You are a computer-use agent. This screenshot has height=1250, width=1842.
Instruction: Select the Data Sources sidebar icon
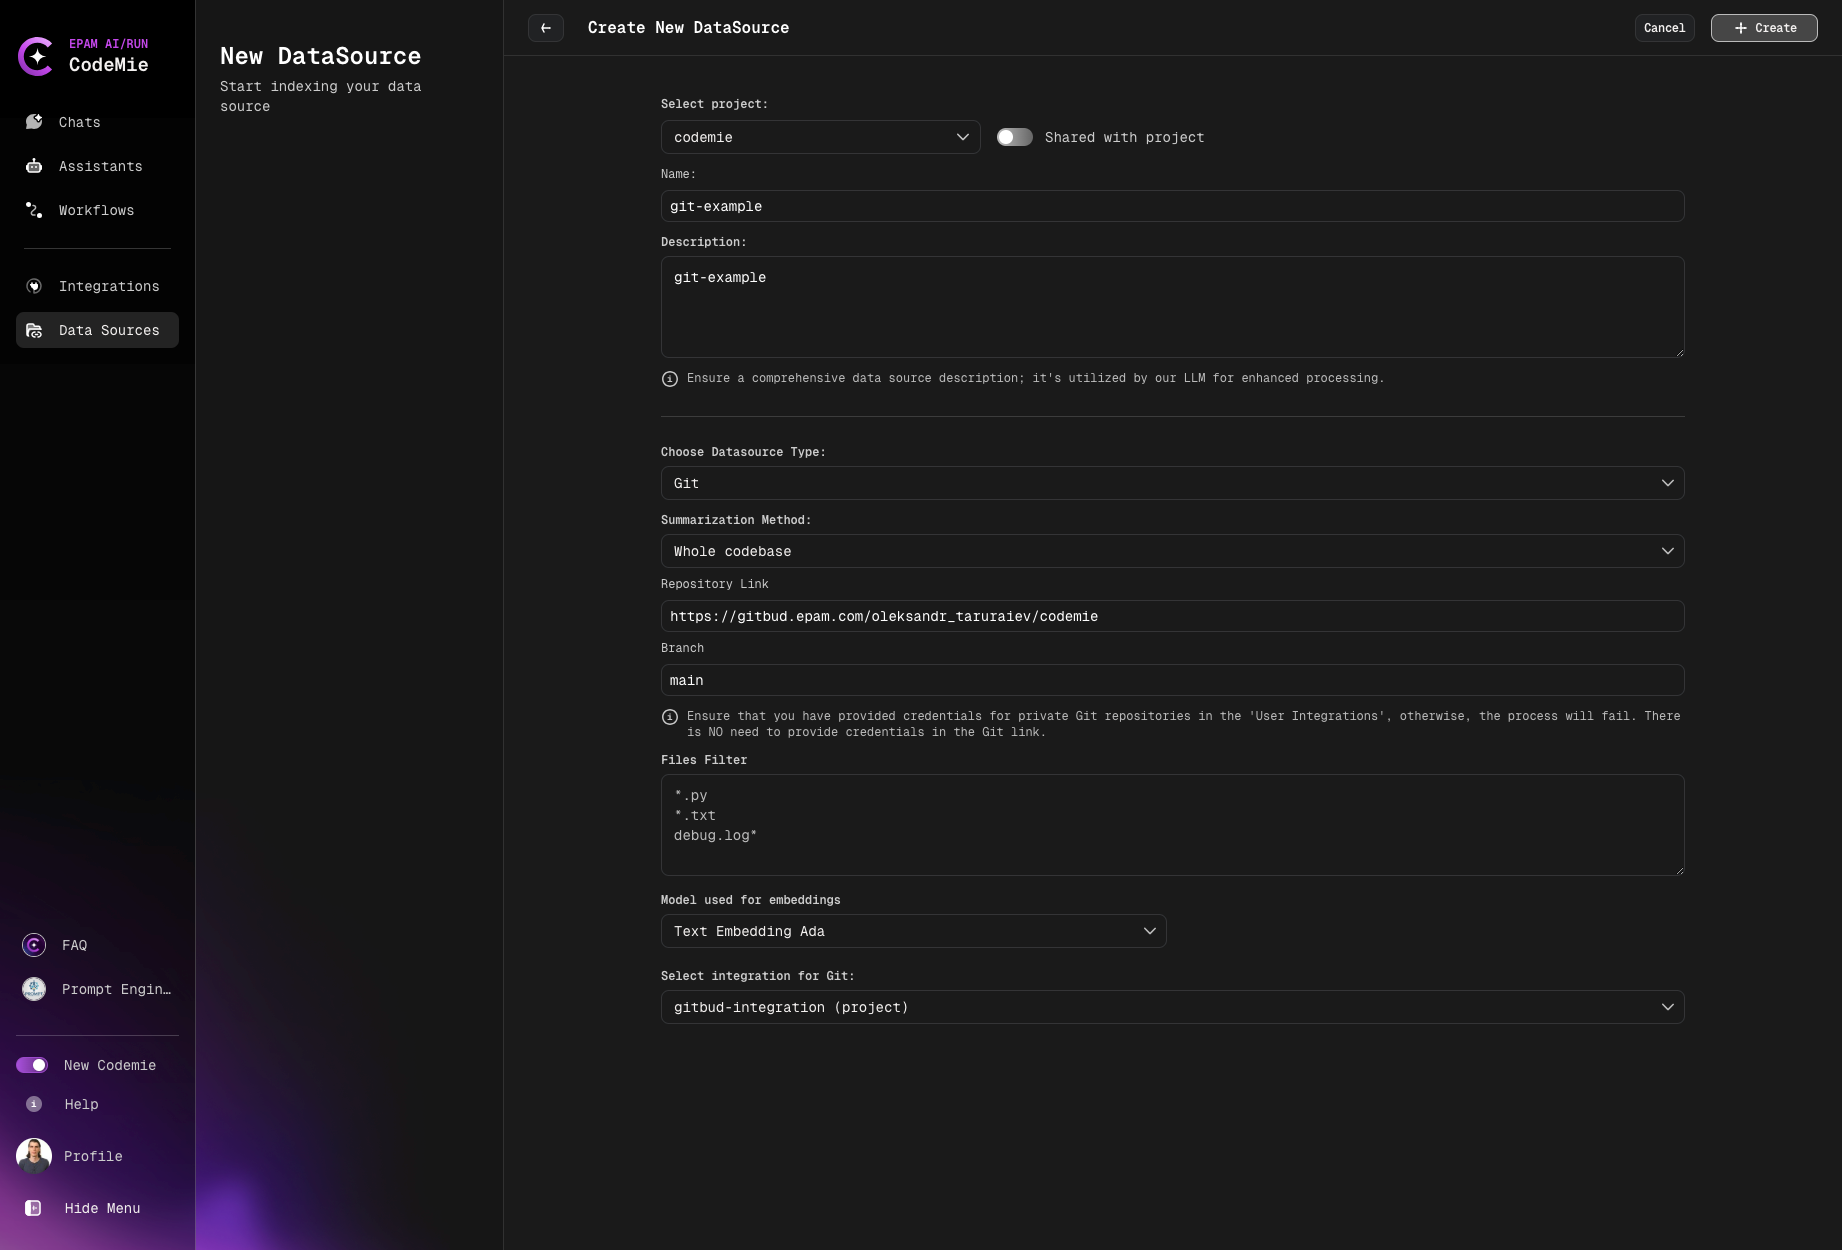pos(34,330)
